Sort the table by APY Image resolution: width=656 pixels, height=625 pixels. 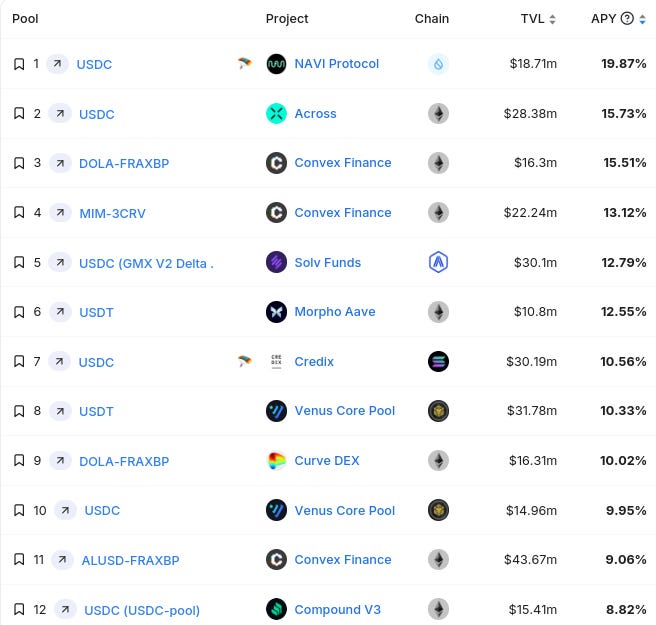tap(642, 19)
